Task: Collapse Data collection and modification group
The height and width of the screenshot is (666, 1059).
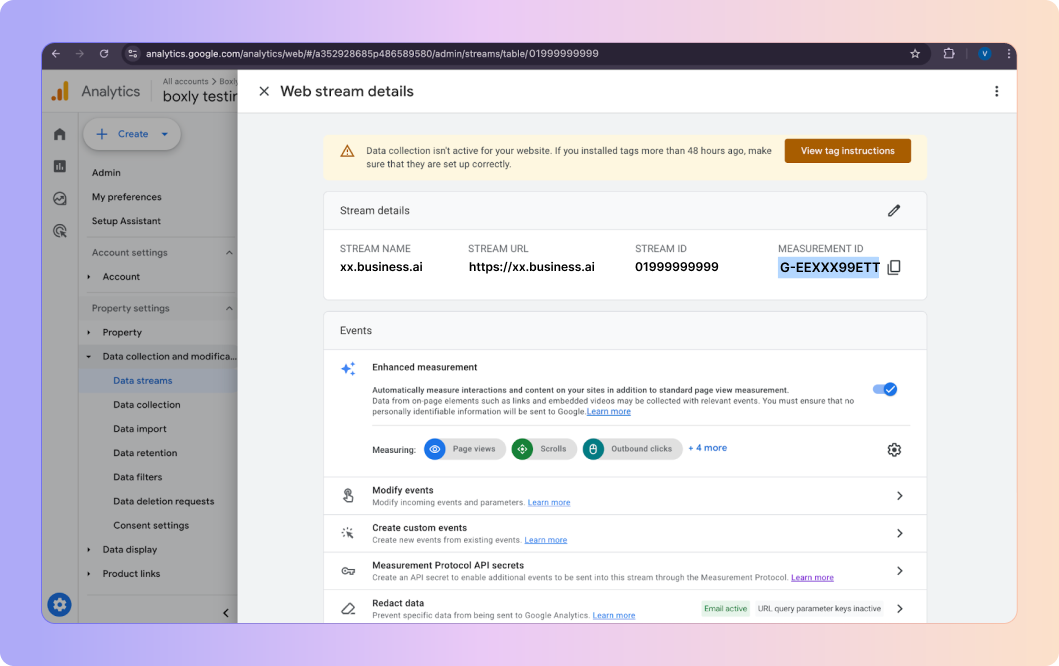Action: pyautogui.click(x=88, y=357)
